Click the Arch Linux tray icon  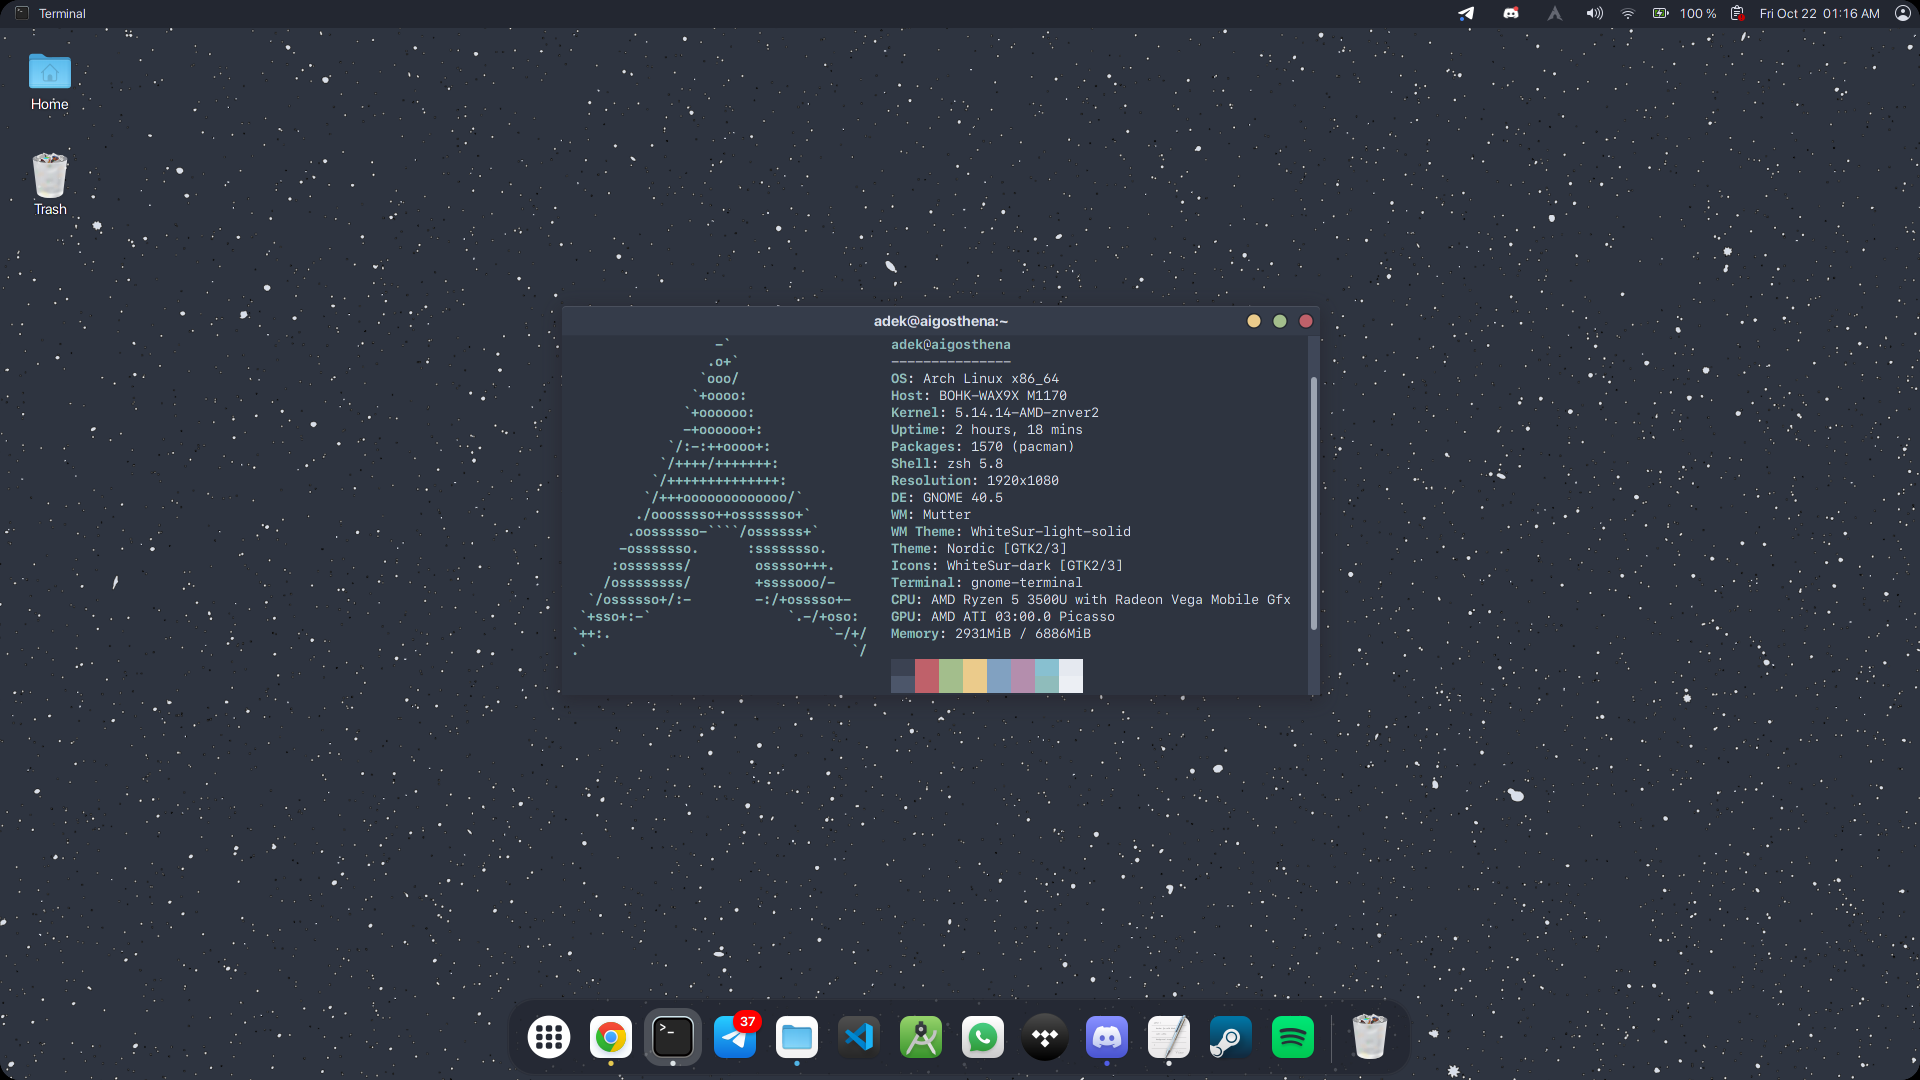tap(1554, 14)
